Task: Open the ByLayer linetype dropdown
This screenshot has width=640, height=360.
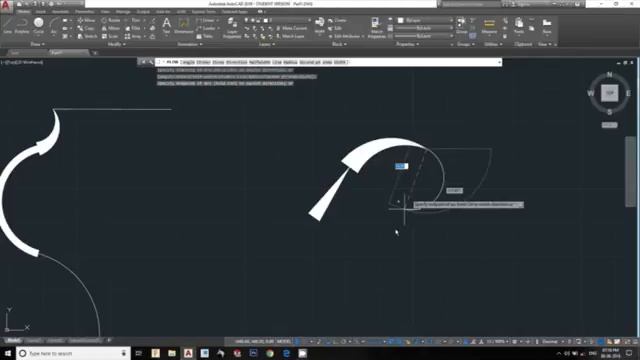Action: 425,36
